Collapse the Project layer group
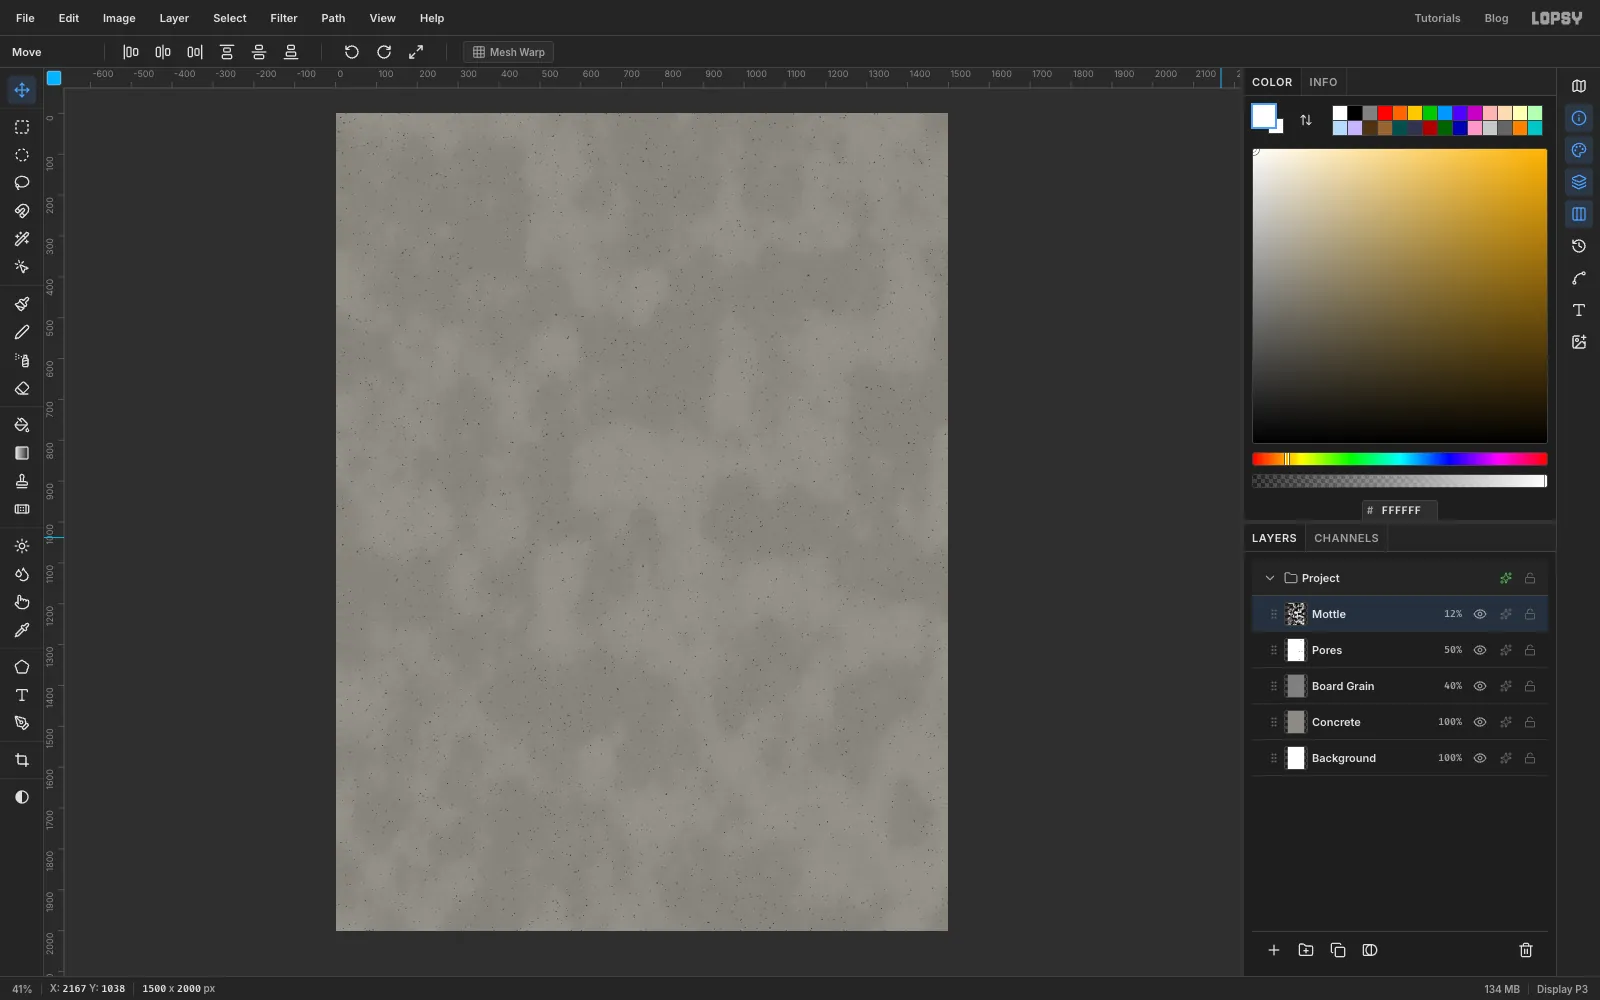This screenshot has height=1000, width=1600. (1270, 578)
